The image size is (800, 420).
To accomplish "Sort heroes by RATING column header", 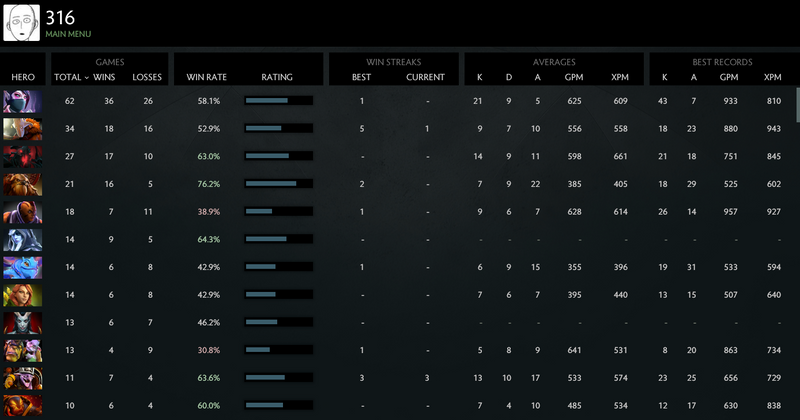I will pyautogui.click(x=277, y=77).
